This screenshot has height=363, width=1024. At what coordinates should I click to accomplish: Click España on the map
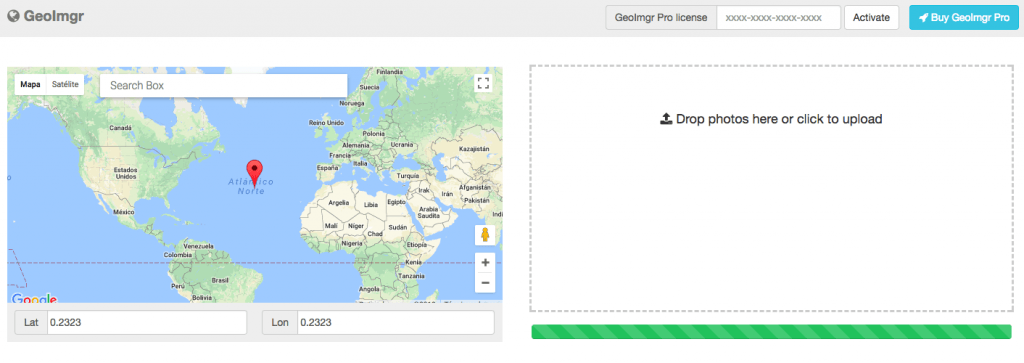click(x=327, y=168)
